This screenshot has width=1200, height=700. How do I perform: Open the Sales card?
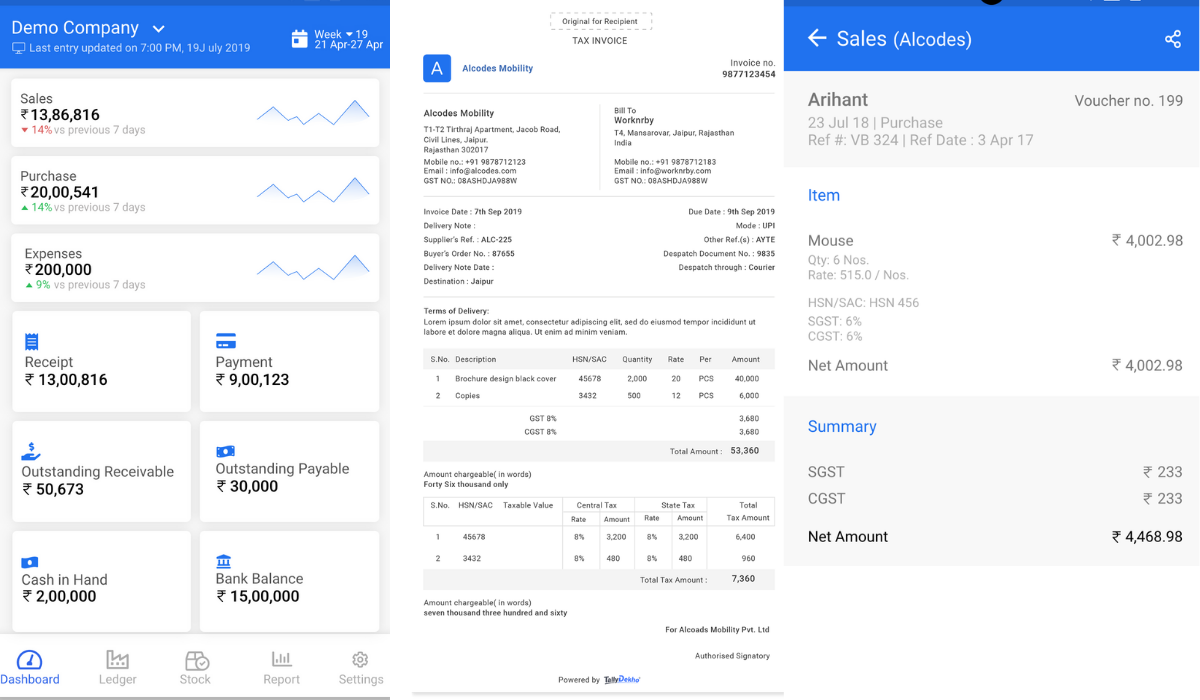[195, 114]
